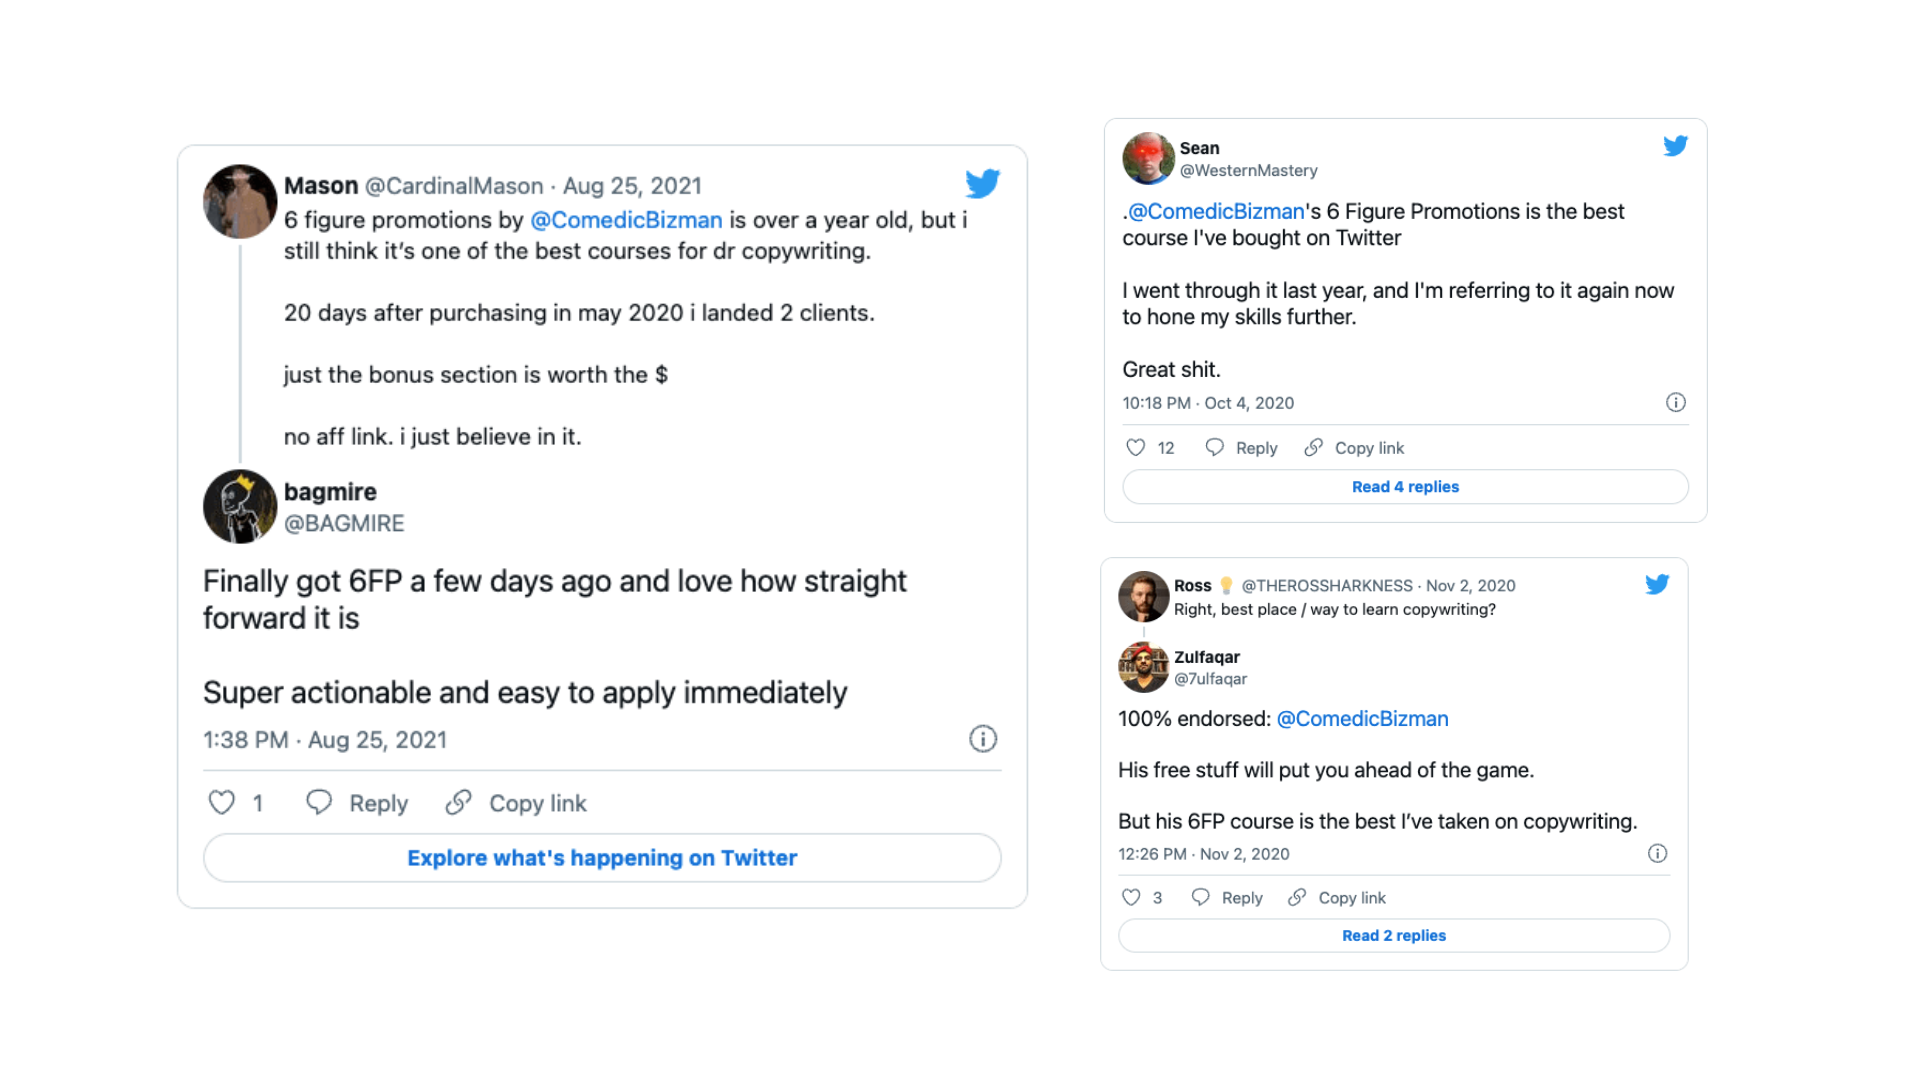Image resolution: width=1919 pixels, height=1080 pixels.
Task: Click the Twitter bird icon in Mason's tweet
Action: tap(982, 184)
